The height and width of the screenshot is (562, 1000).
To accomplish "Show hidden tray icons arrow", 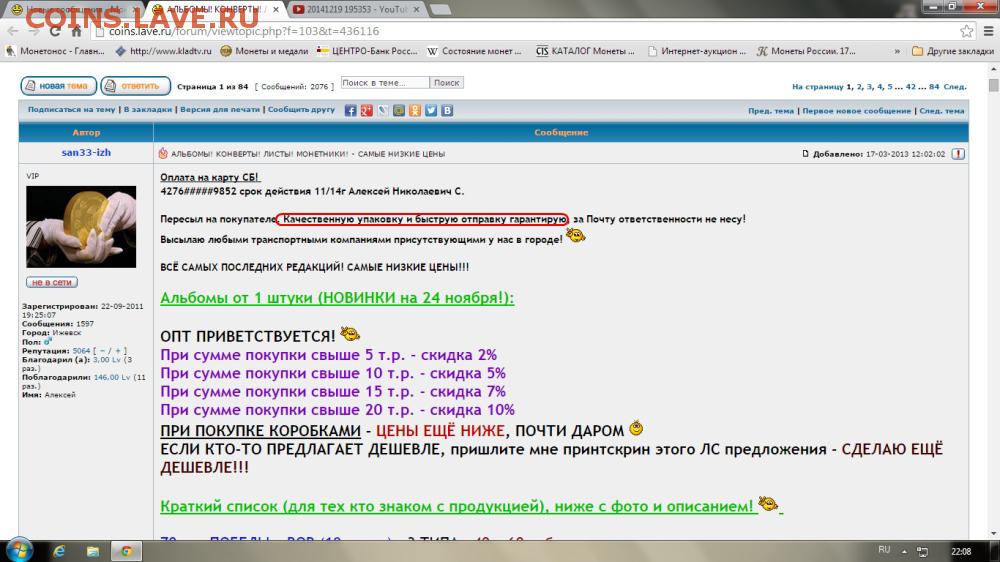I will tap(904, 551).
